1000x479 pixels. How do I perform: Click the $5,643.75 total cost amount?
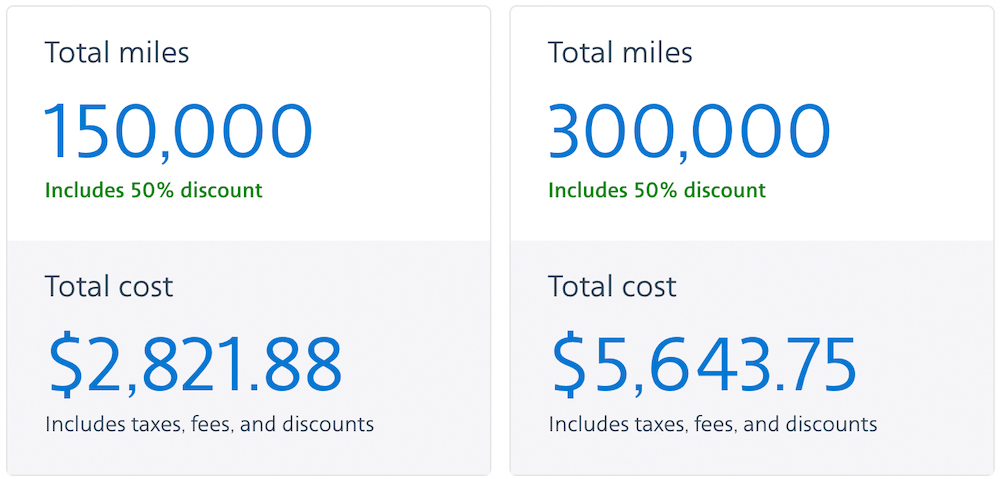point(703,365)
